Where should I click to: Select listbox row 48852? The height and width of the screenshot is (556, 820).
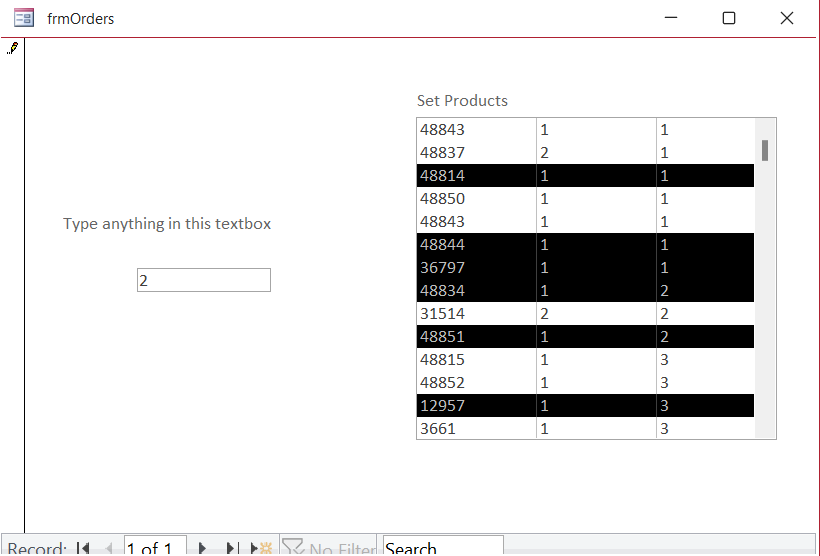point(585,383)
